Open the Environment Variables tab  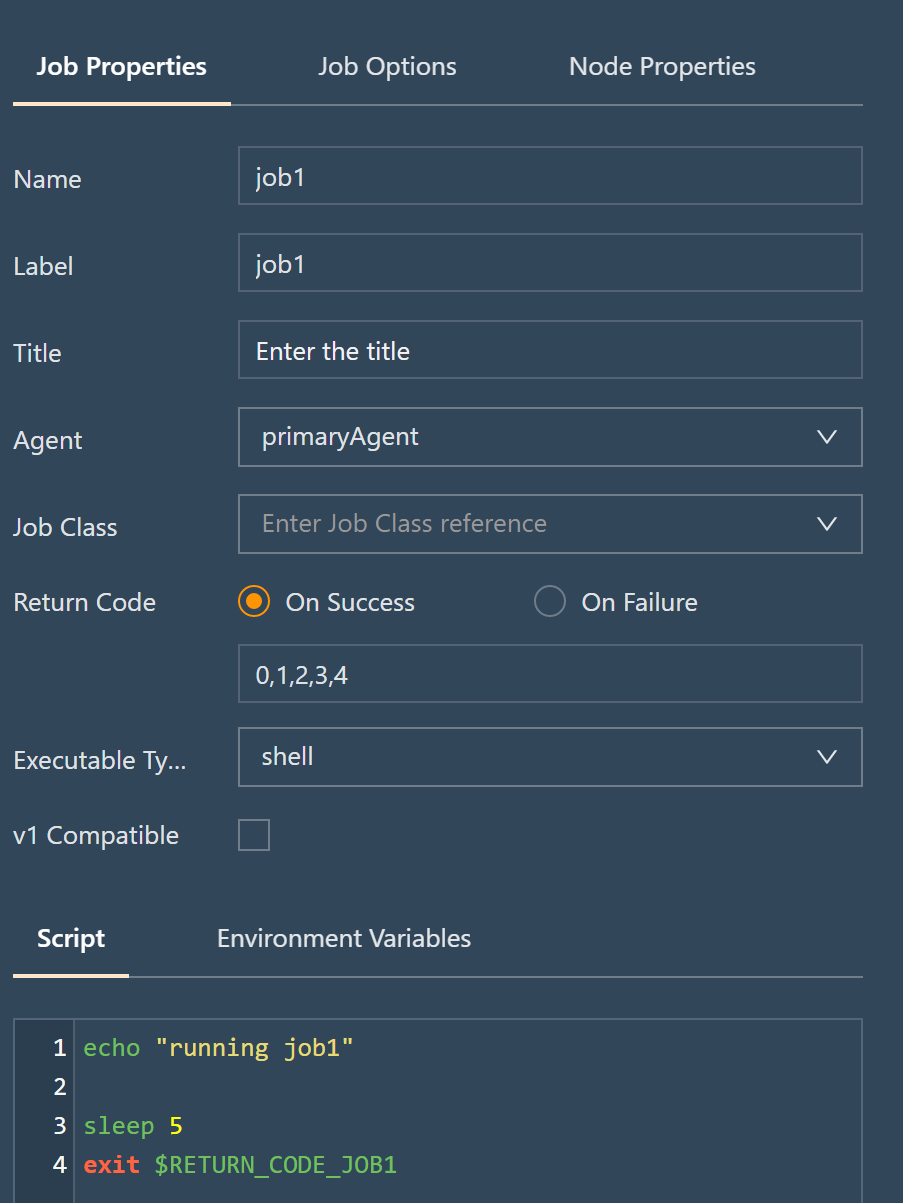coord(344,939)
